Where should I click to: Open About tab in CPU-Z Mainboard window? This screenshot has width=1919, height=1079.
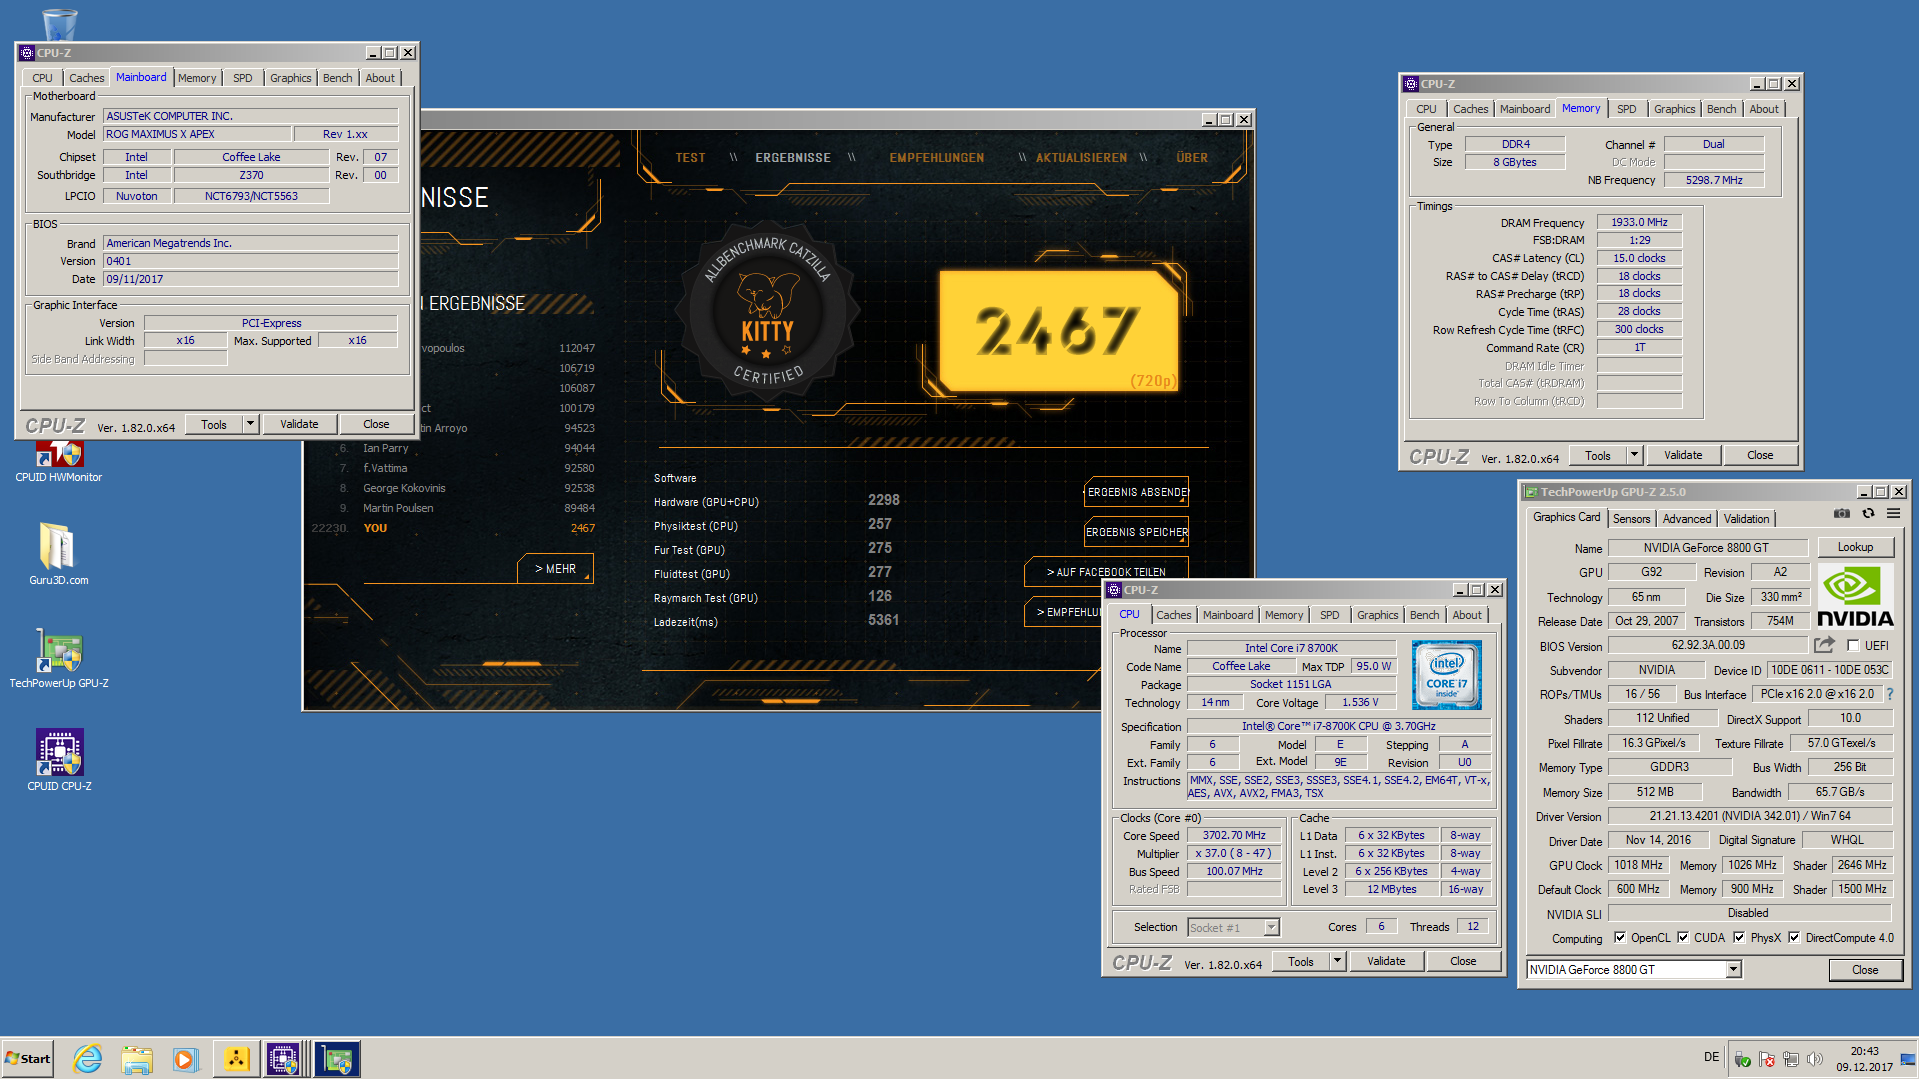[x=380, y=78]
